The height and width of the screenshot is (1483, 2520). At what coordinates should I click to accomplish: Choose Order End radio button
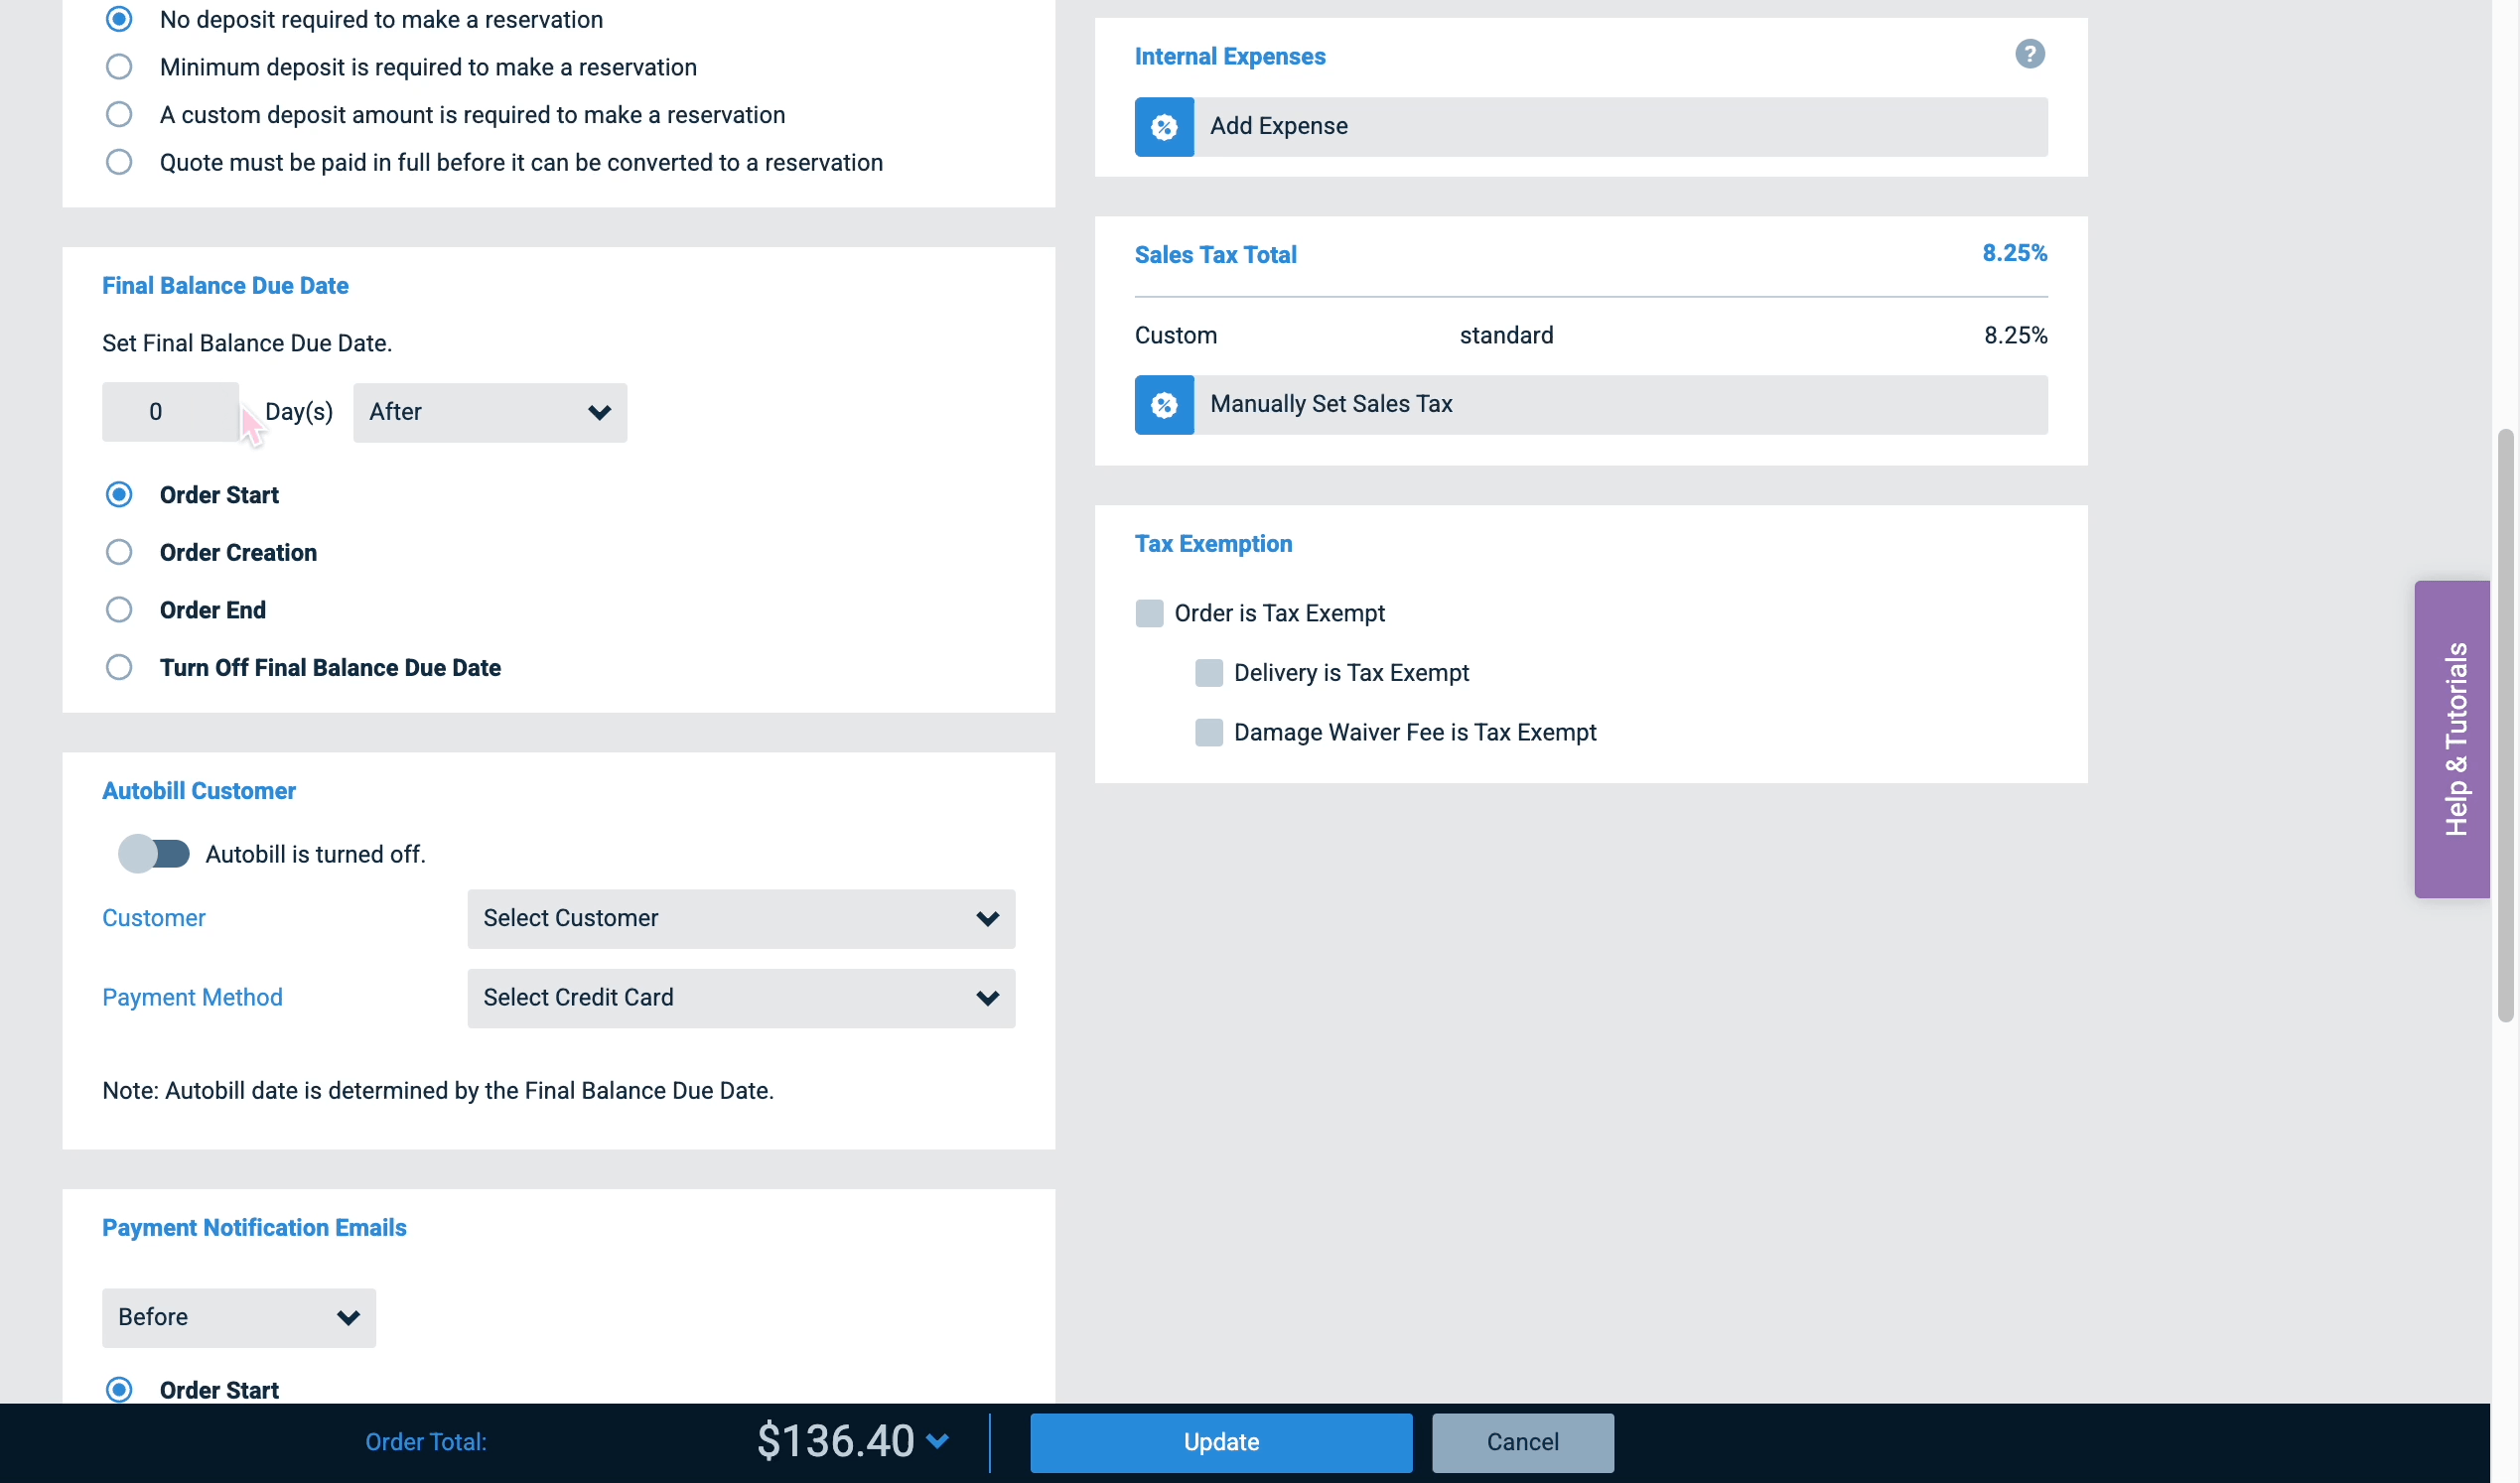(x=119, y=610)
